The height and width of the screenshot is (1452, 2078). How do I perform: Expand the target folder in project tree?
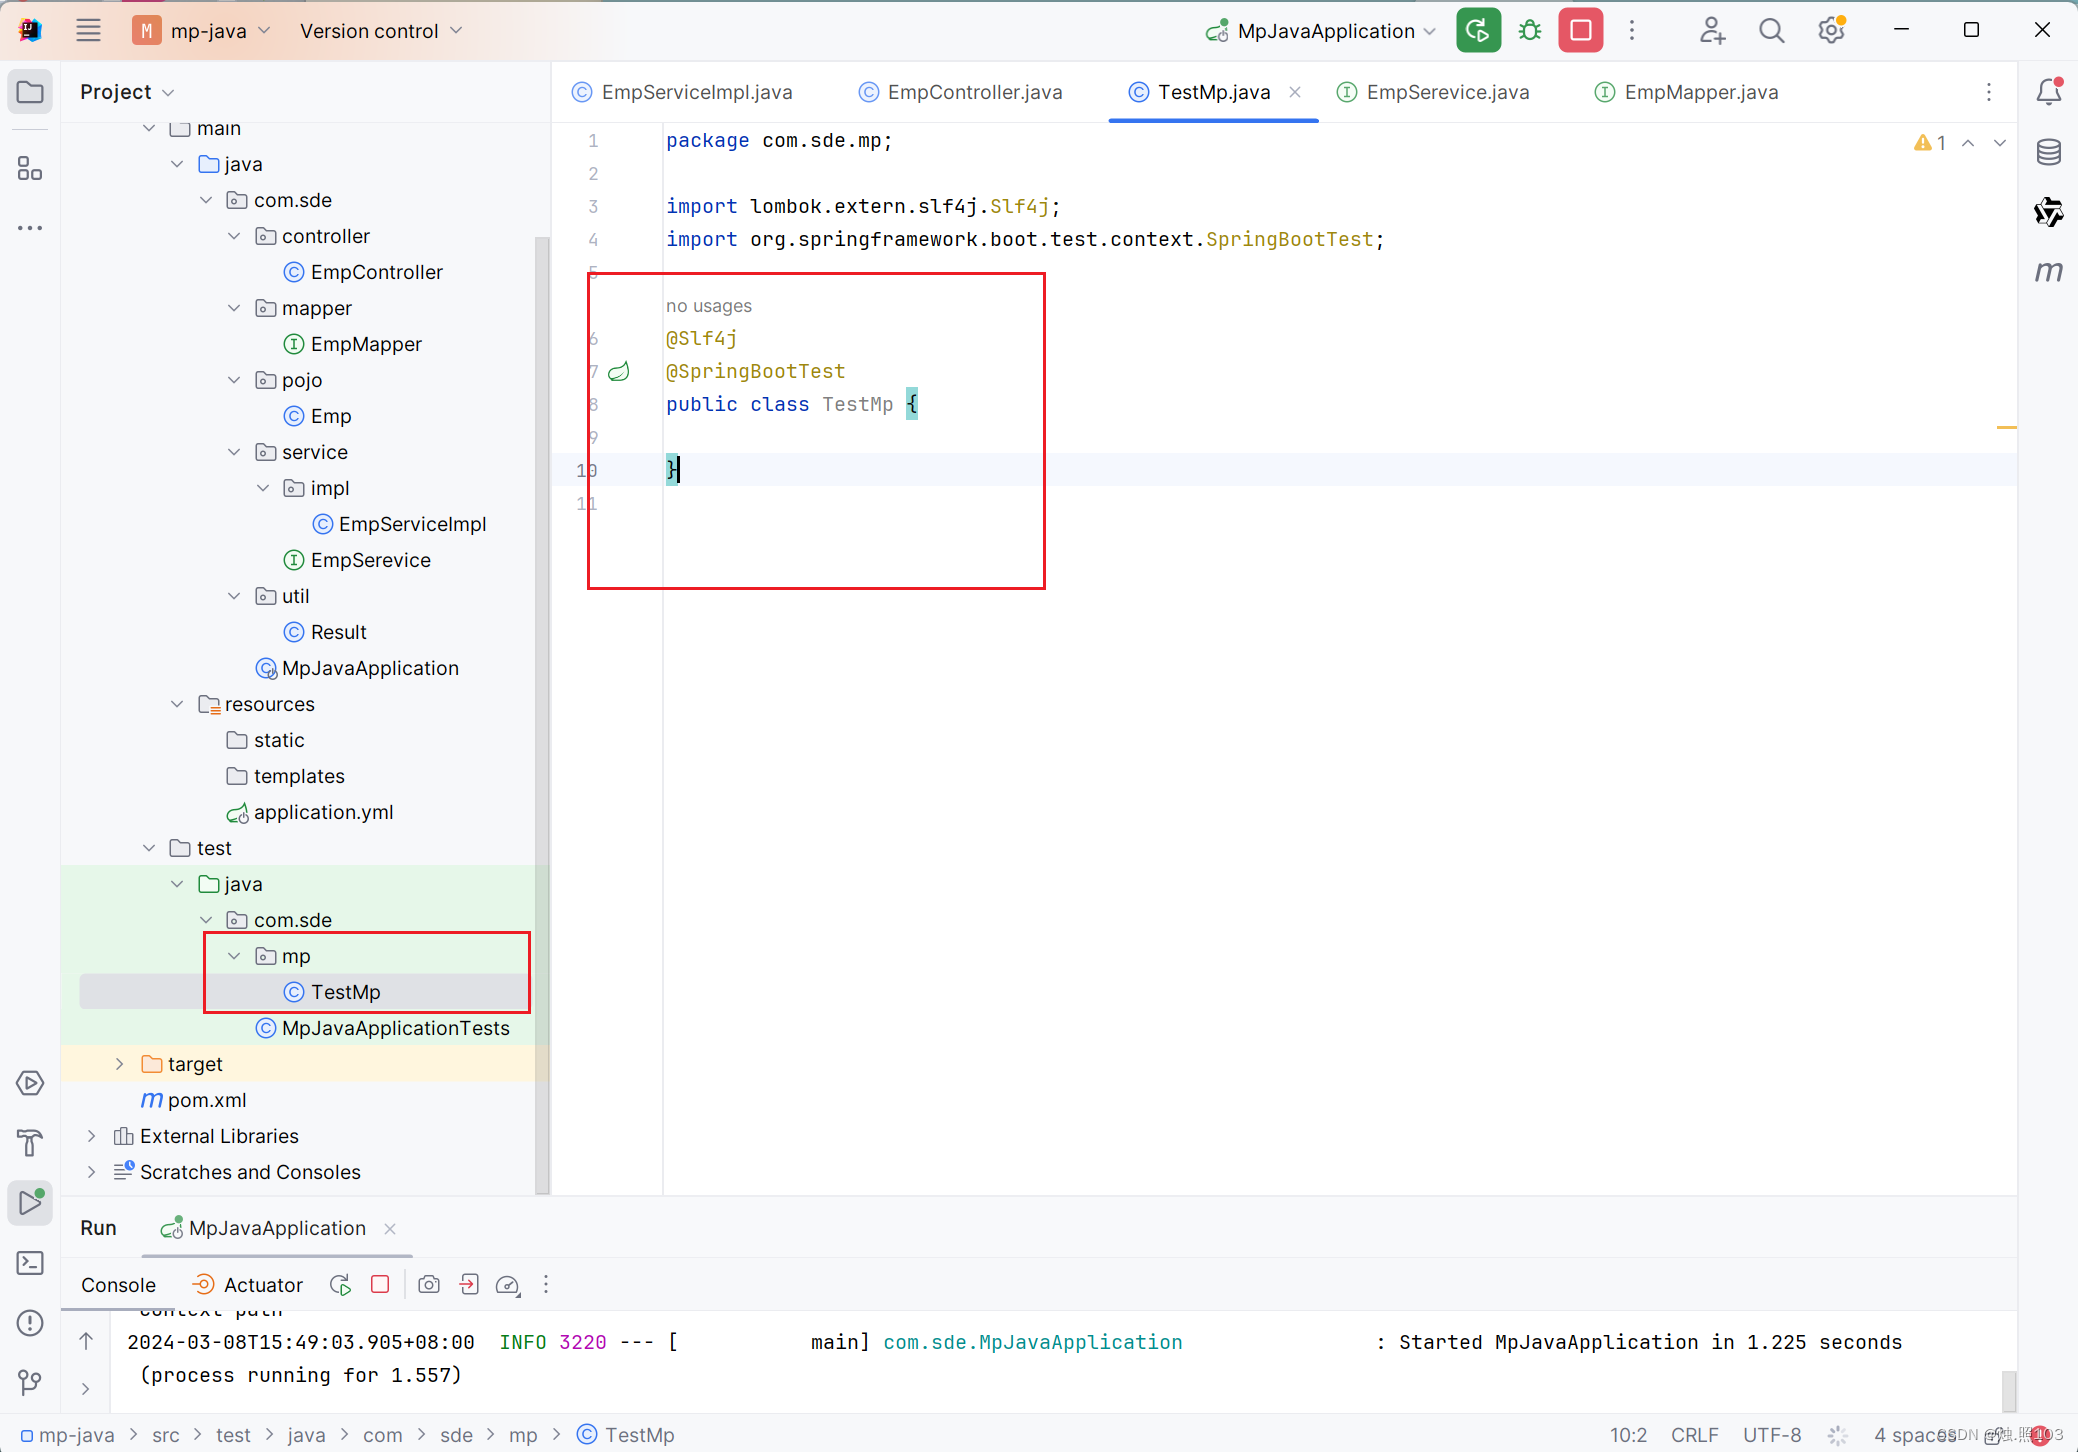click(119, 1064)
